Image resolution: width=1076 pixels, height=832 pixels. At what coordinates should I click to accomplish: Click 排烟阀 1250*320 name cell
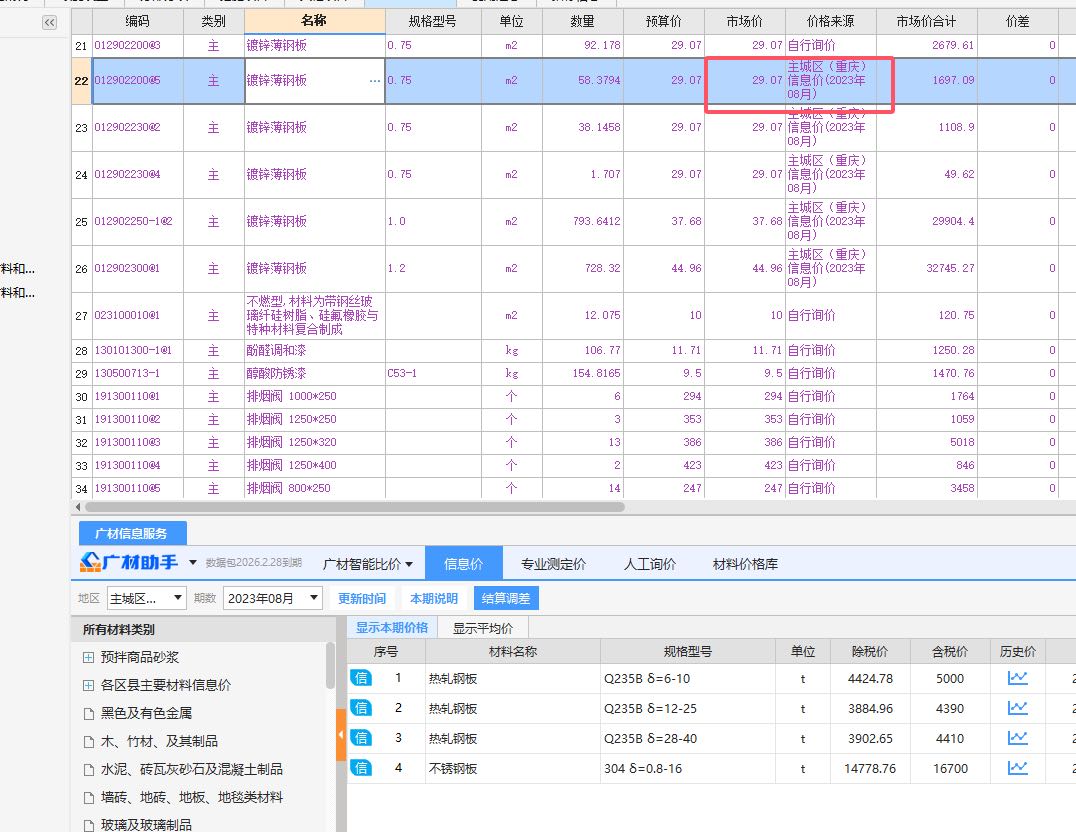(x=315, y=442)
